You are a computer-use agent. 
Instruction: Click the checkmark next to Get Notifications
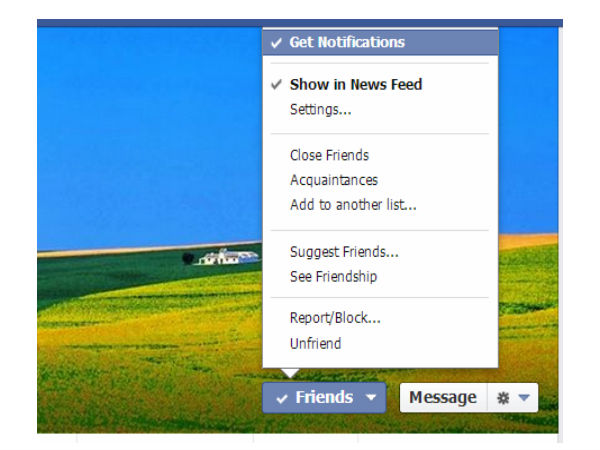[x=276, y=42]
